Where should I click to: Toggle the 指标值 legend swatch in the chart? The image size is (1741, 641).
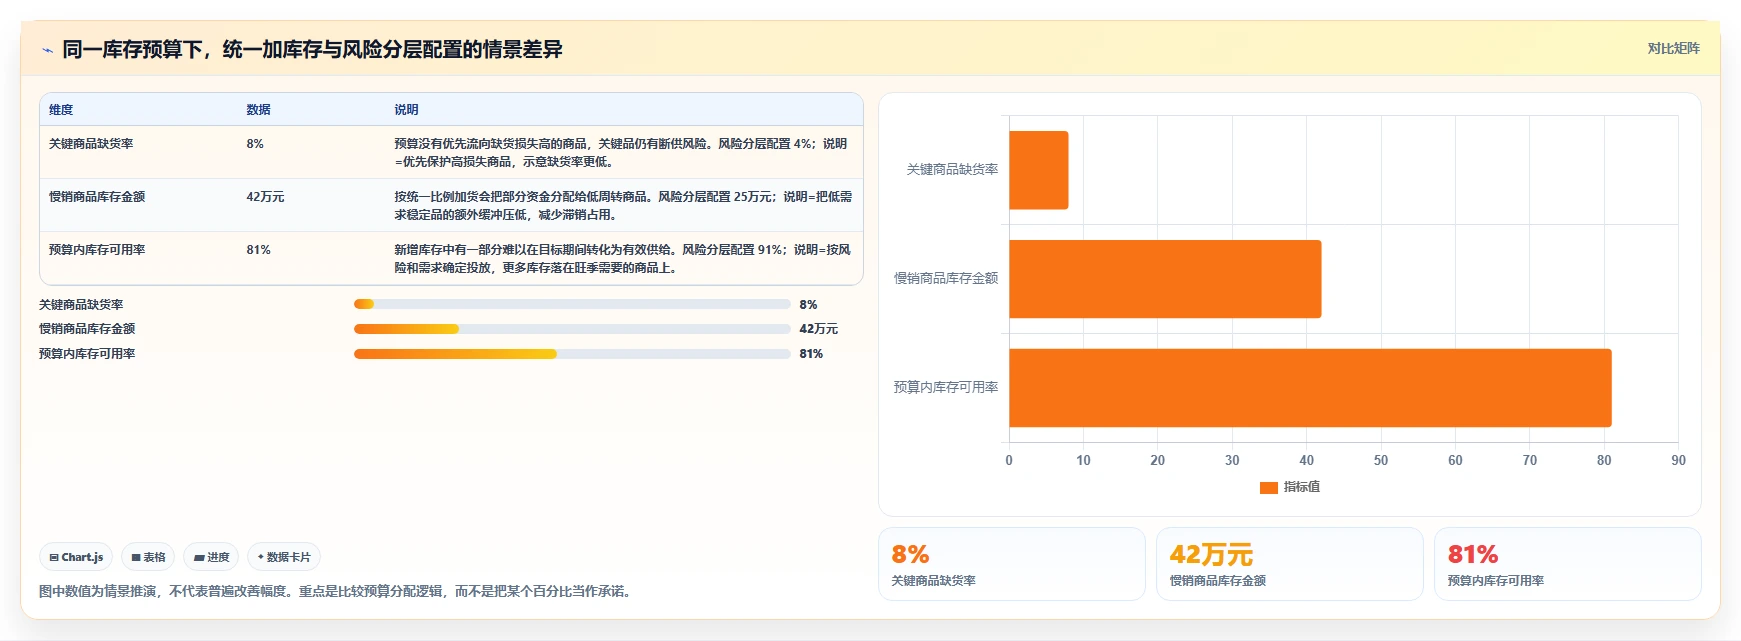coord(1268,487)
